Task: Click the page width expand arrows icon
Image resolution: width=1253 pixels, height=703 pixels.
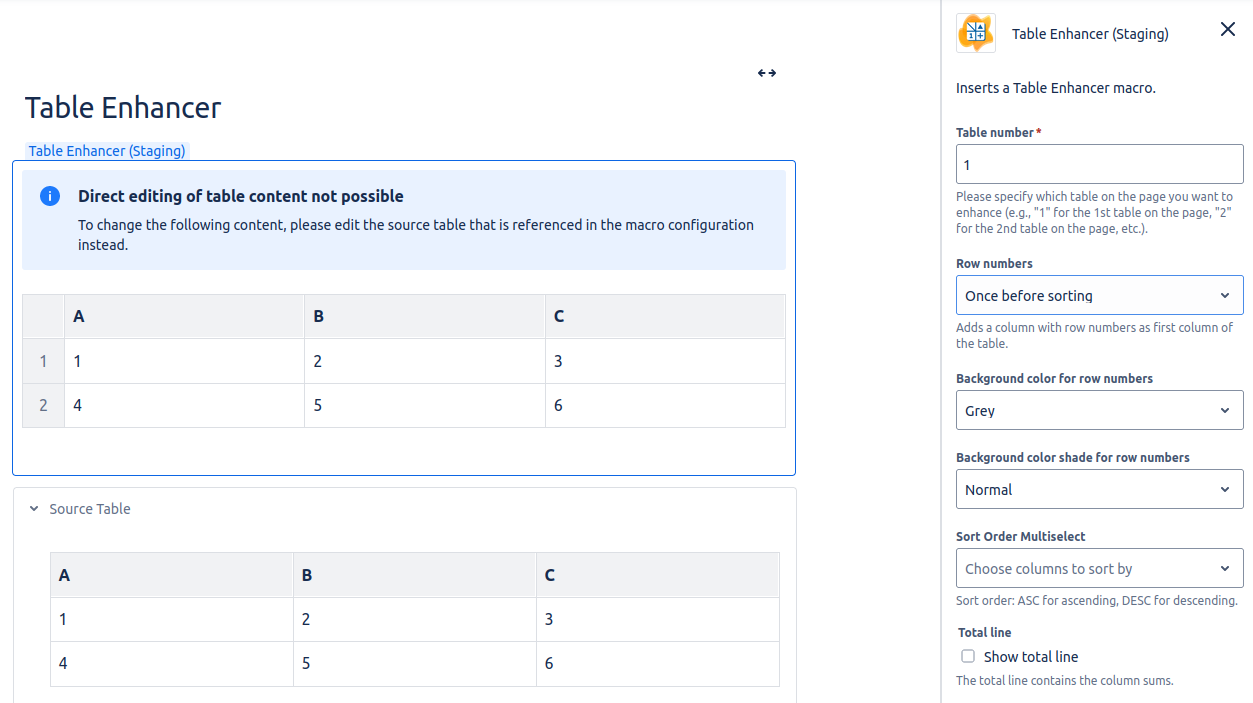Action: pyautogui.click(x=766, y=73)
